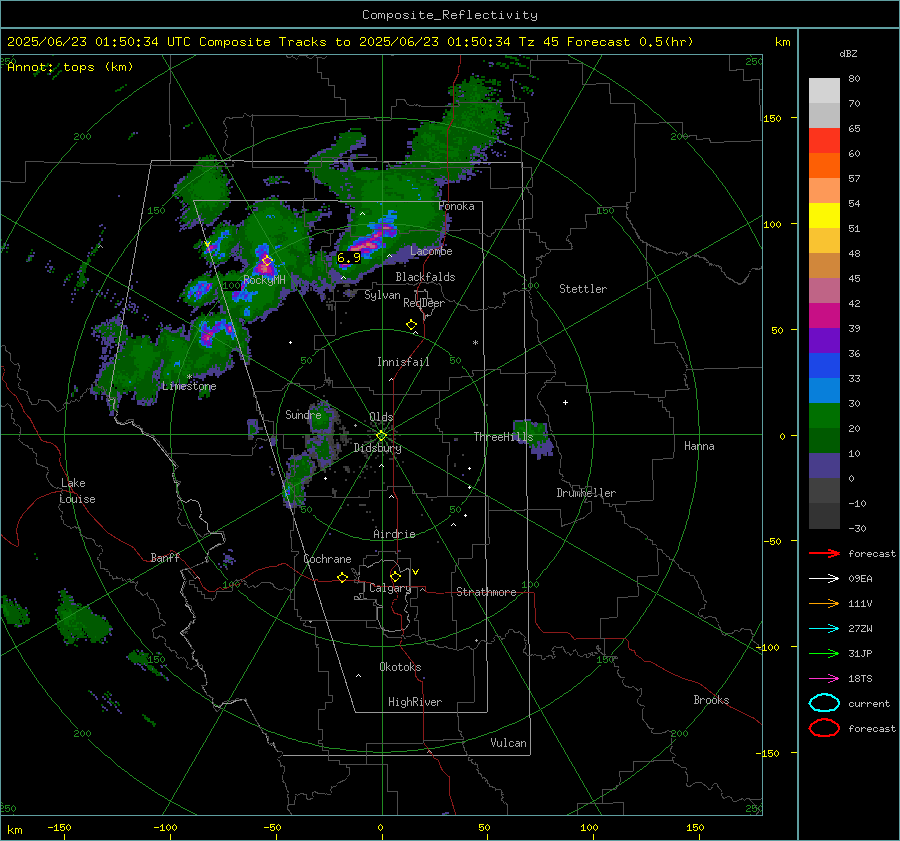Click the Airdrie city label
The image size is (900, 841).
click(x=394, y=534)
